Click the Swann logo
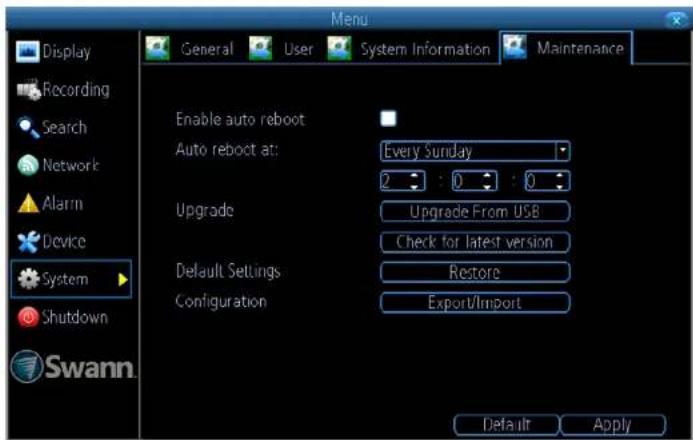Screen dimensions: 693x440 click(x=72, y=366)
